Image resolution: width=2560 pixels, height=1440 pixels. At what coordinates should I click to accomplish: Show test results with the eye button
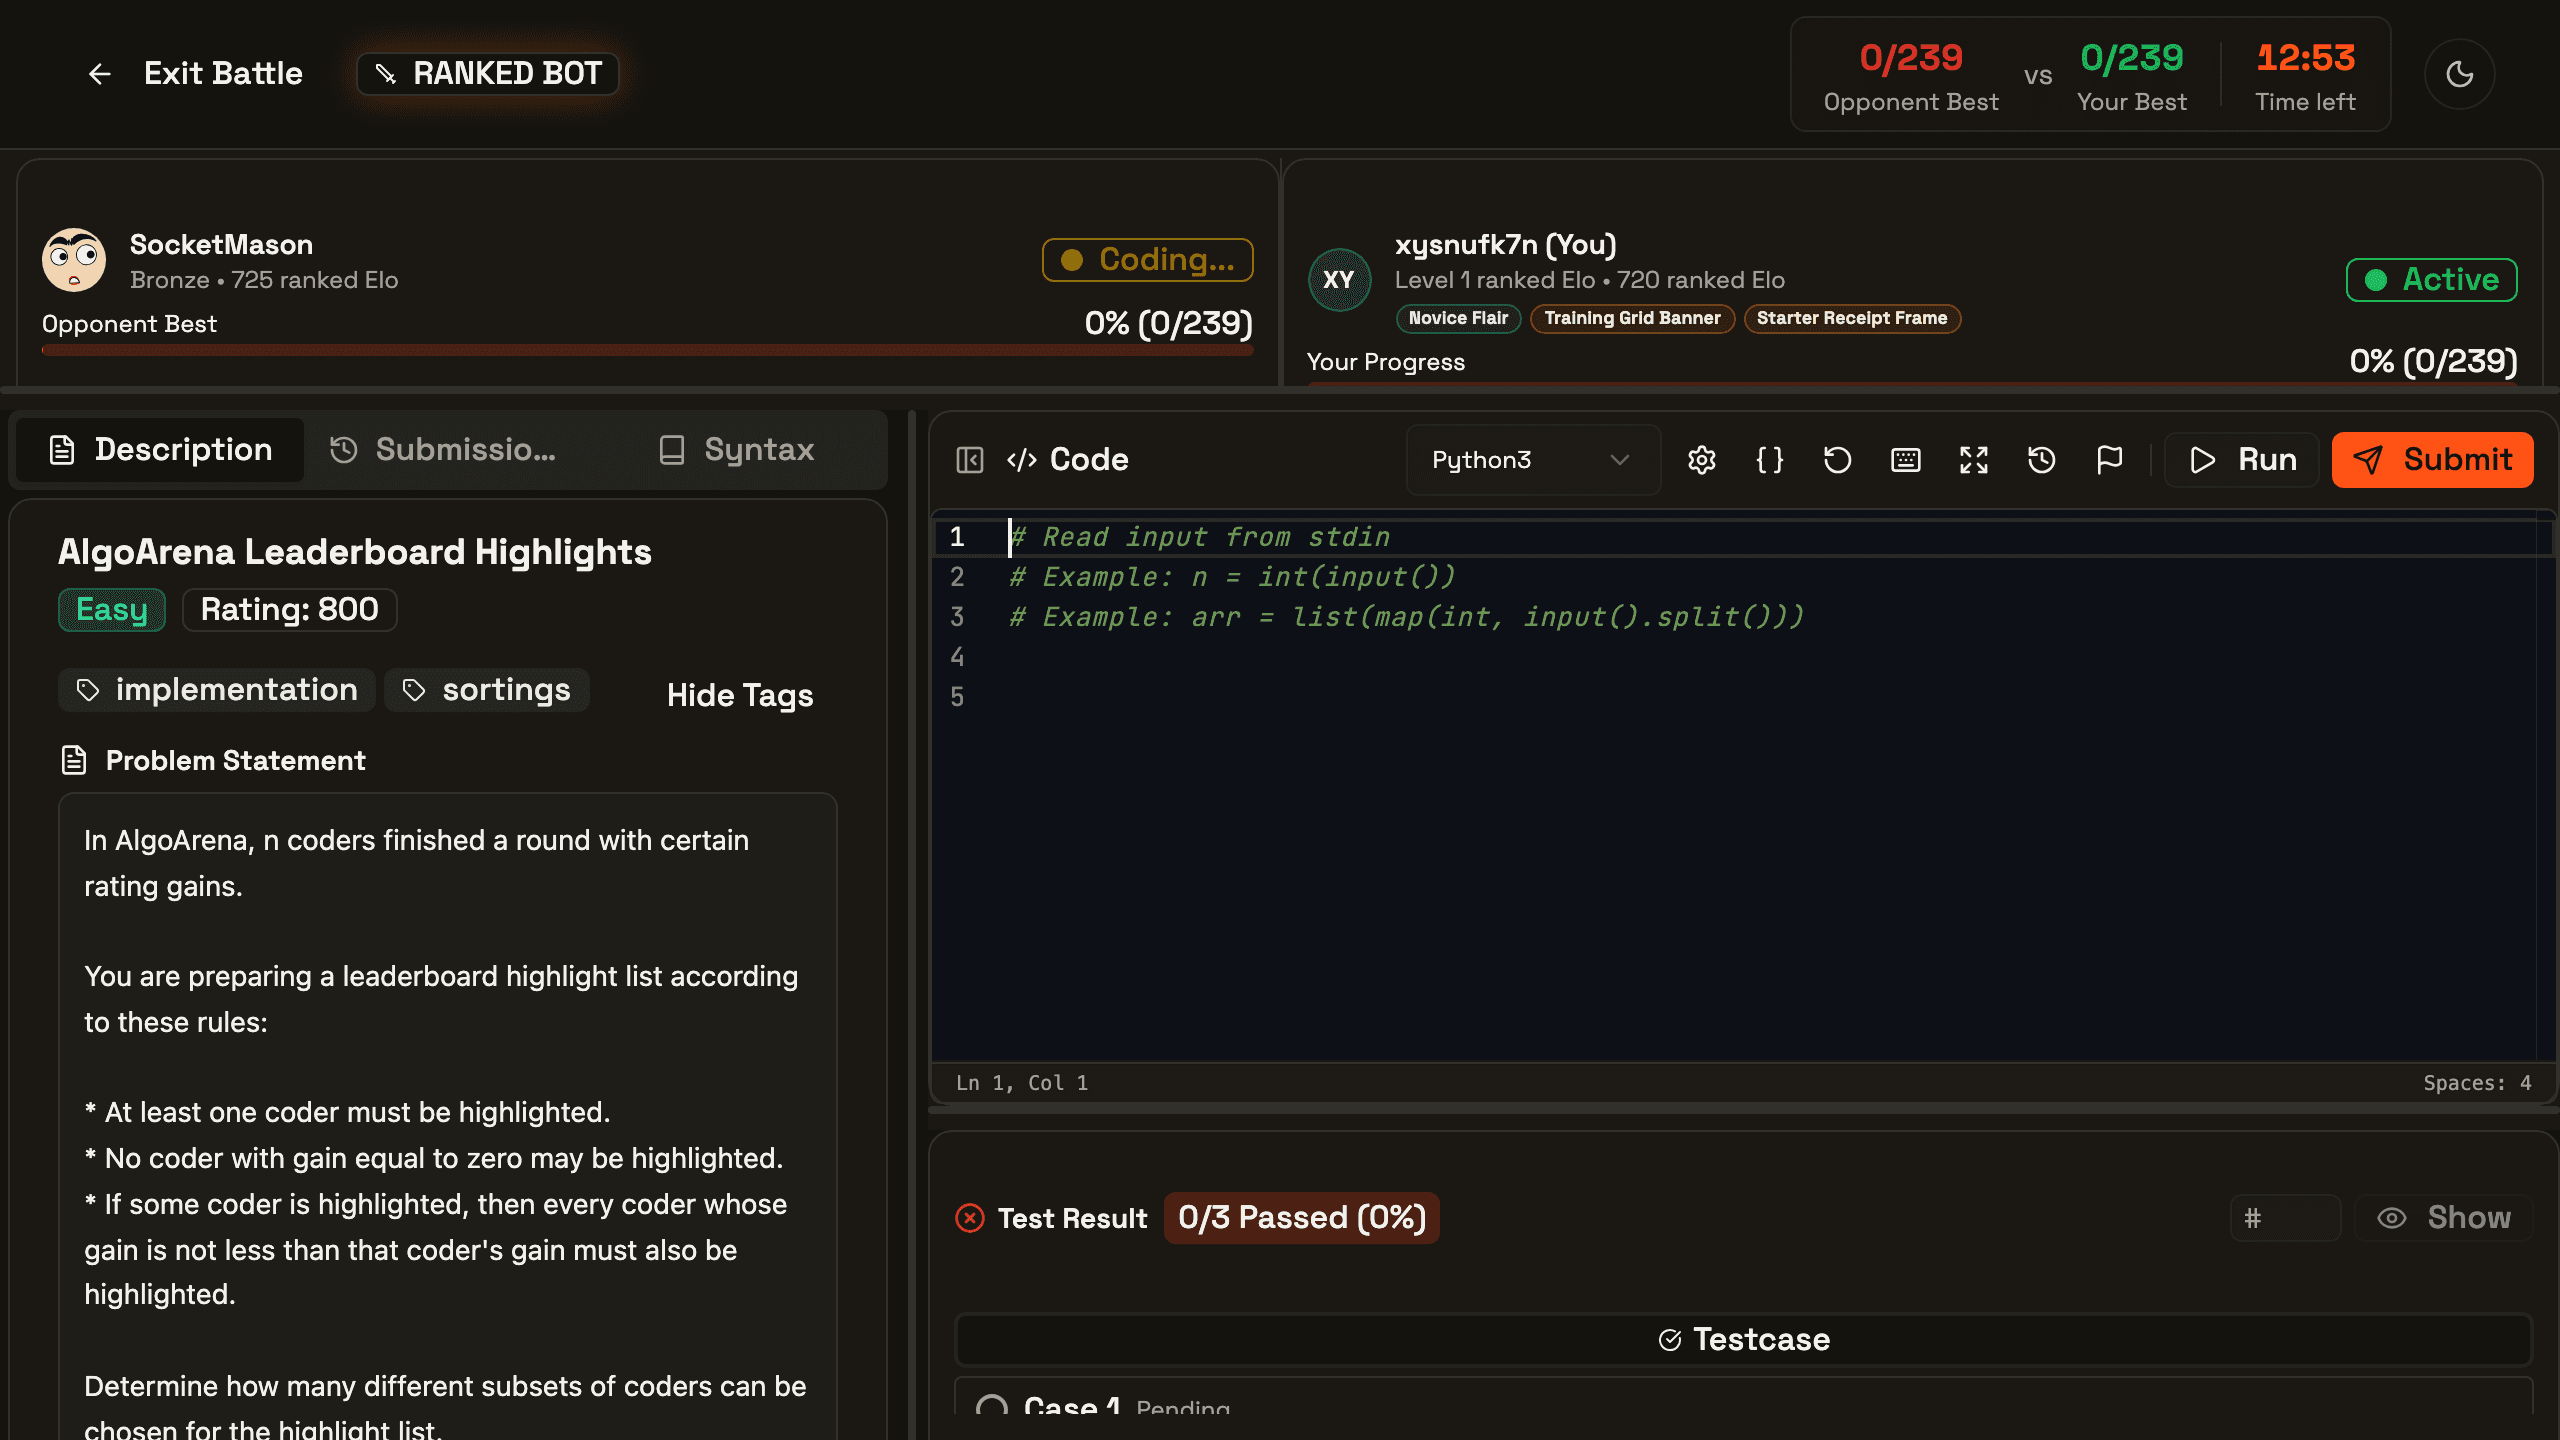[2443, 1218]
